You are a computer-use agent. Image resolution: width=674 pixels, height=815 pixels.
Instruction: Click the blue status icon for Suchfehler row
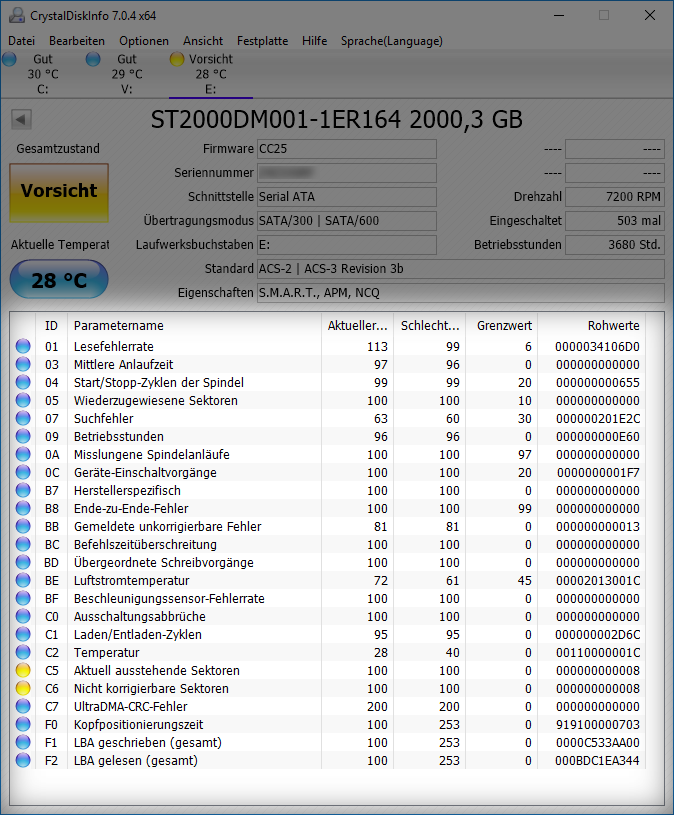click(23, 418)
